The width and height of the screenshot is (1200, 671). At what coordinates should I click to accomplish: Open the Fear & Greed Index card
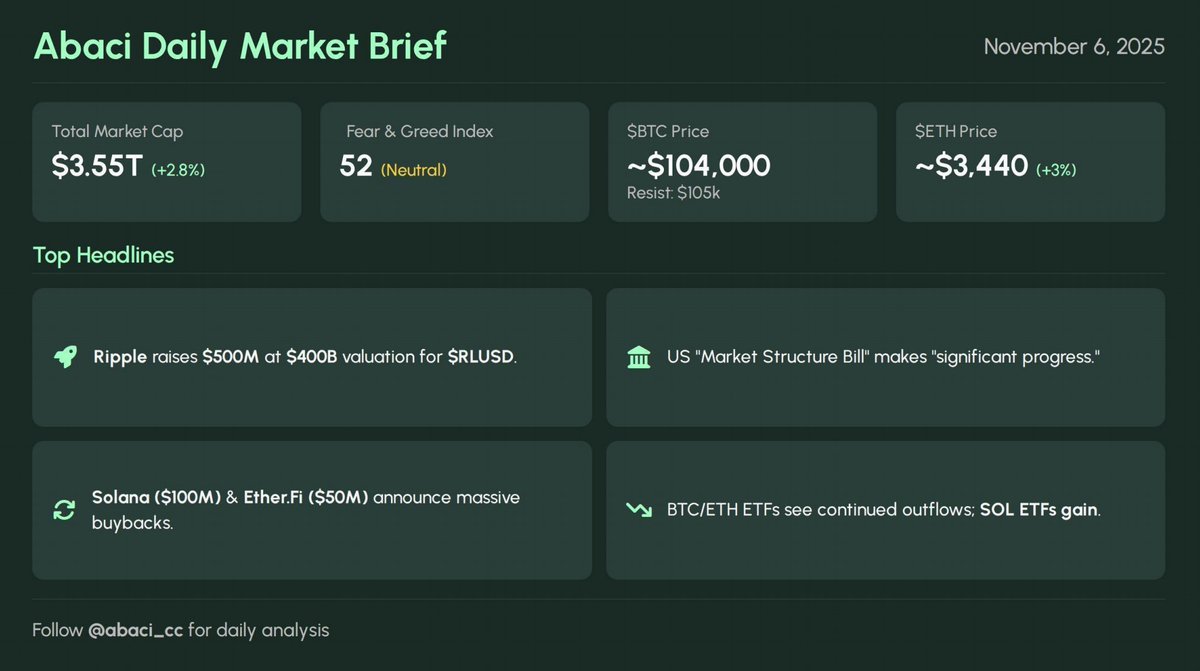pos(454,162)
